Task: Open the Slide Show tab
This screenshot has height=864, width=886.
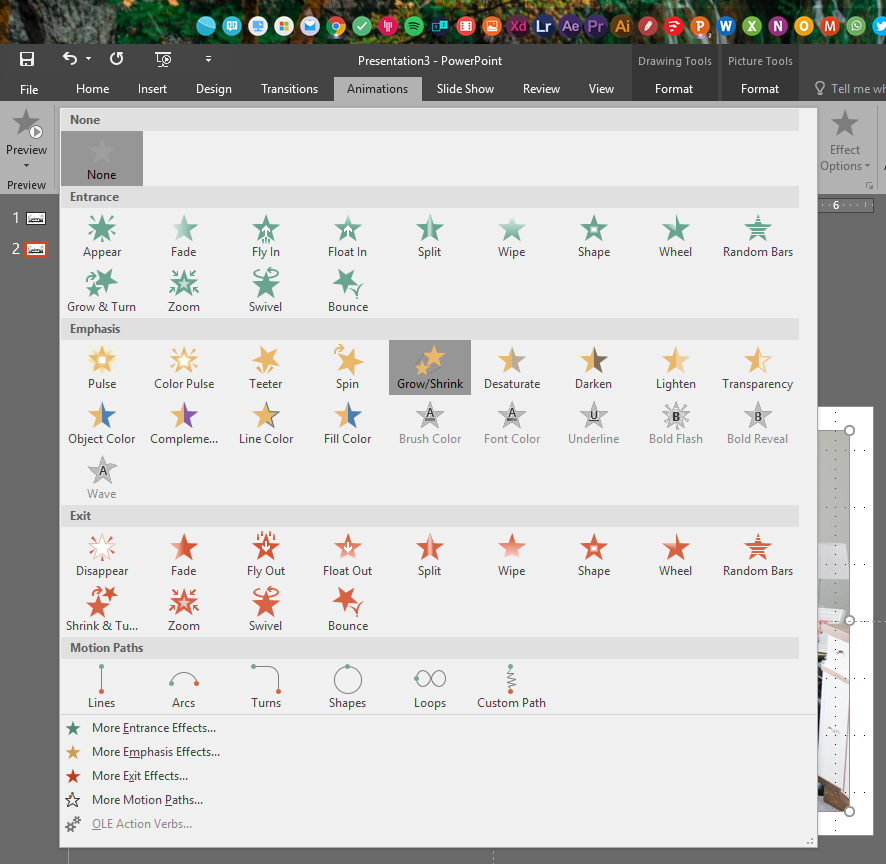Action: (x=465, y=89)
